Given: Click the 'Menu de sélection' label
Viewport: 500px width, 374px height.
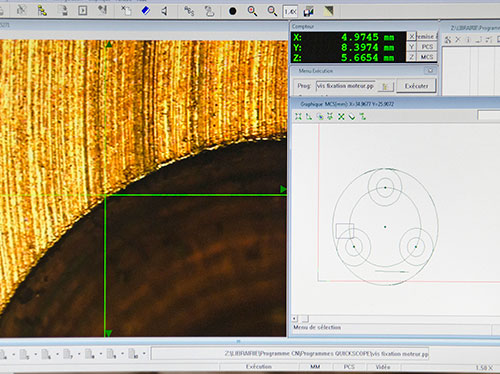Looking at the screenshot, I should pos(317,327).
